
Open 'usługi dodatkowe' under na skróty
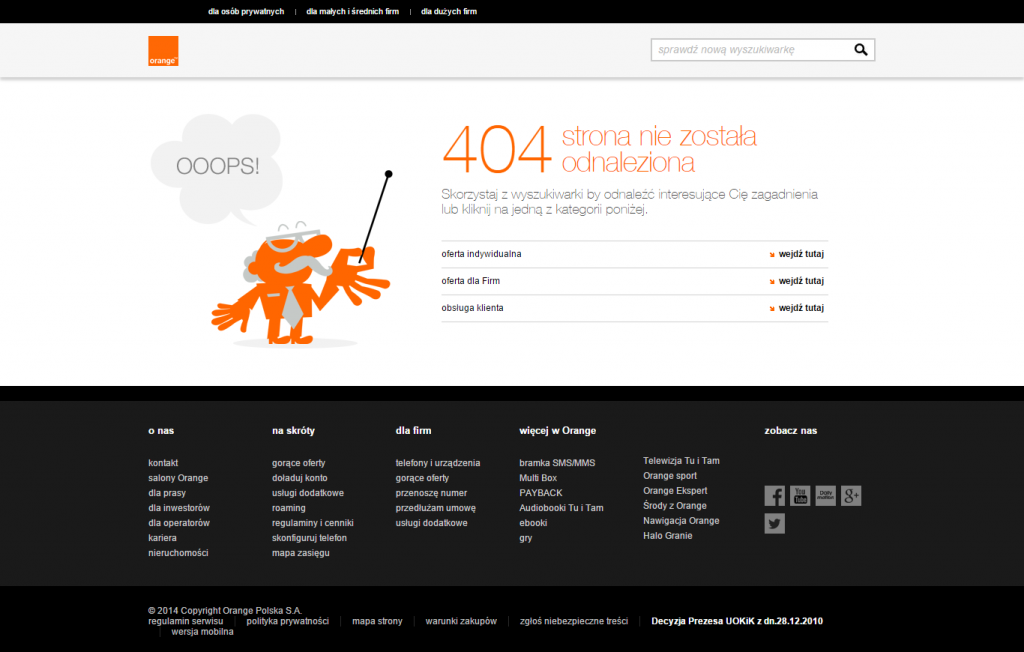(x=308, y=493)
